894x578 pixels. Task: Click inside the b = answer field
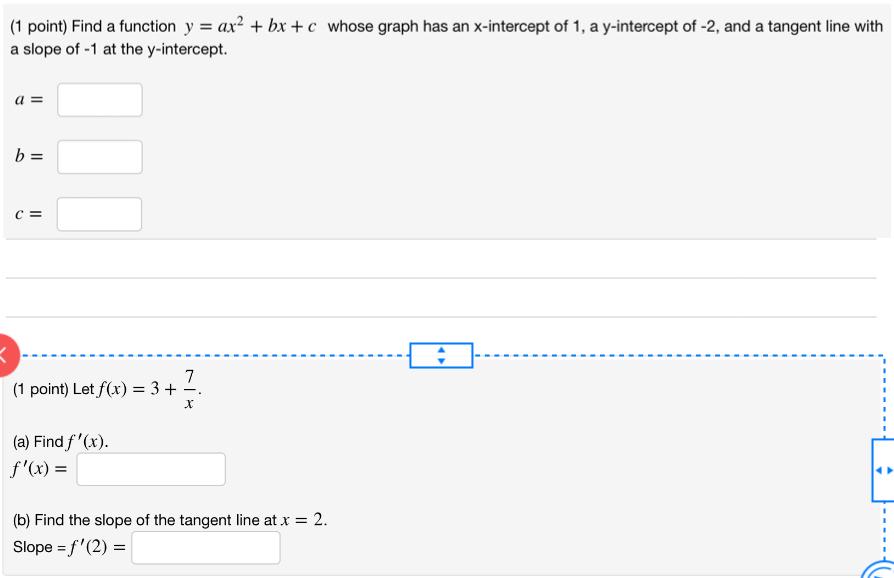(x=99, y=157)
